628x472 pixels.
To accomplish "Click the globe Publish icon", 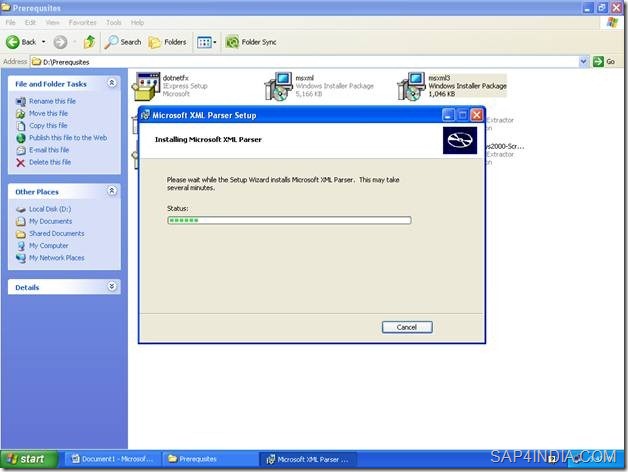I will [x=21, y=138].
